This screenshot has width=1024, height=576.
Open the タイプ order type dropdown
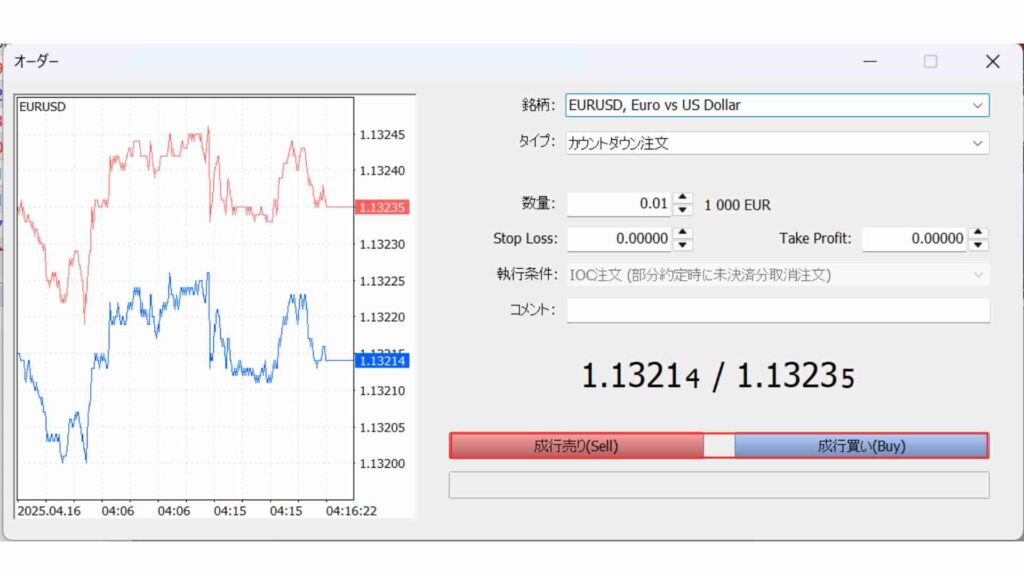[977, 143]
